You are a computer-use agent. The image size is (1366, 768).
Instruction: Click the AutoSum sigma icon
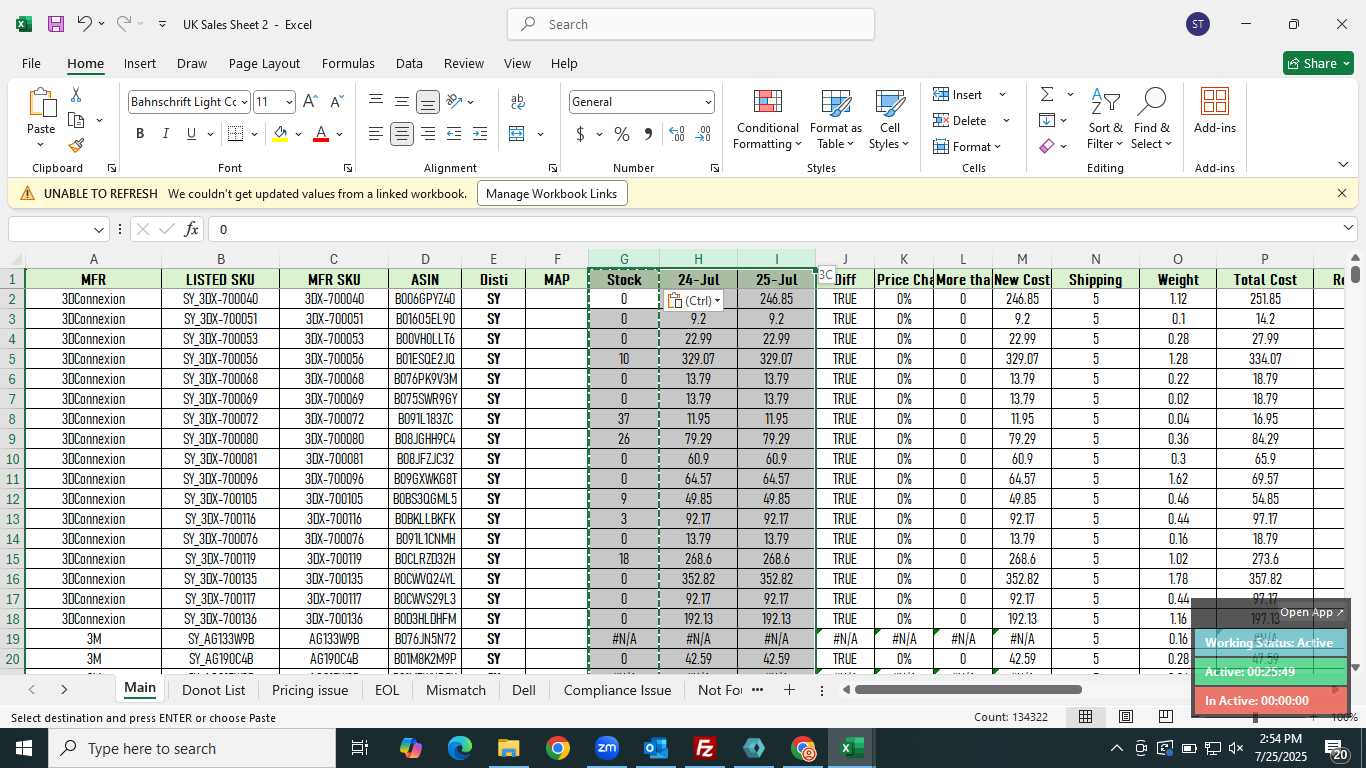pyautogui.click(x=1047, y=94)
